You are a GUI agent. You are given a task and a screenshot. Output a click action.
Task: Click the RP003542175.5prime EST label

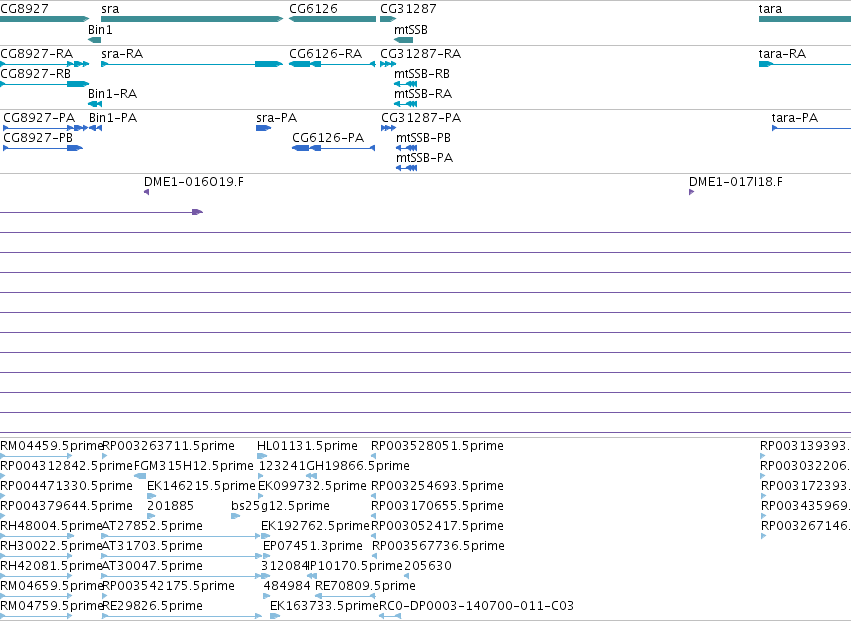[168, 586]
